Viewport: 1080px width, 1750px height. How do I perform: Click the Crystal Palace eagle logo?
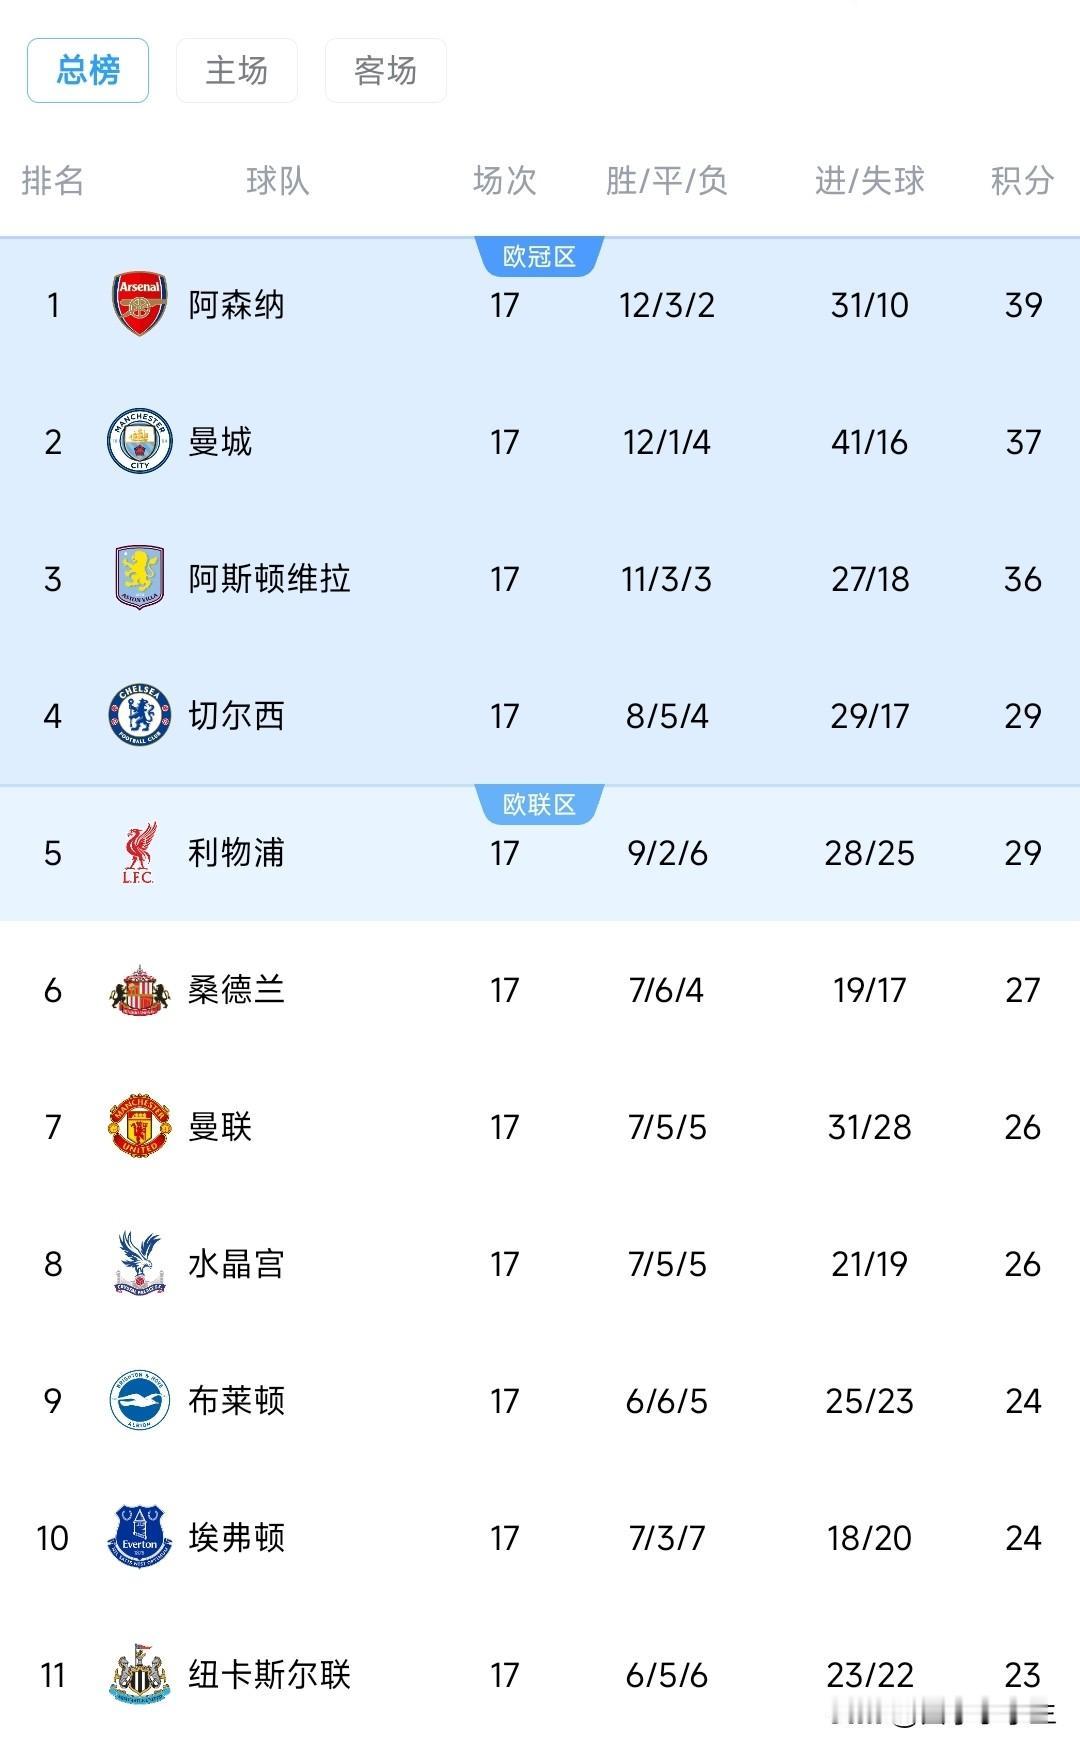coord(139,1264)
